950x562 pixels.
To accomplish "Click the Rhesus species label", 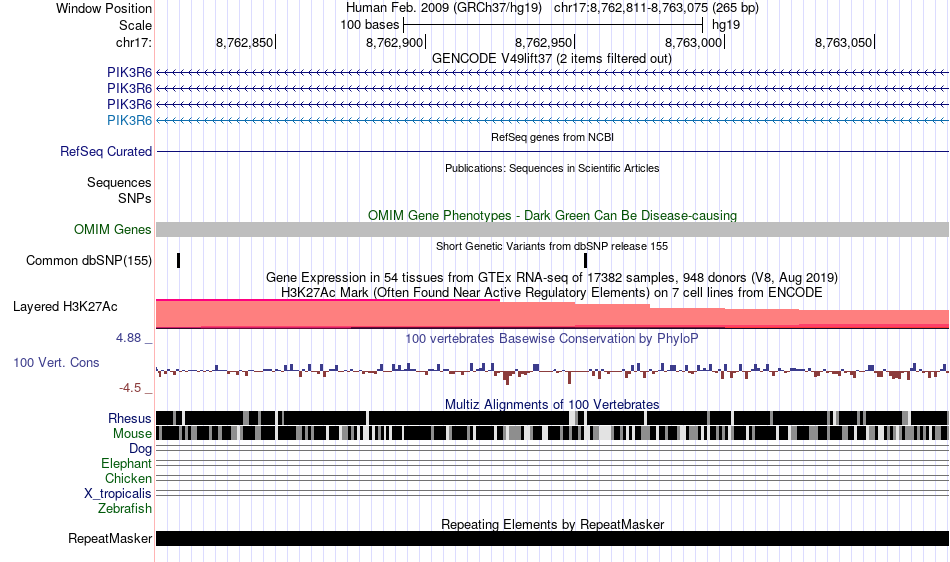I will pyautogui.click(x=130, y=418).
